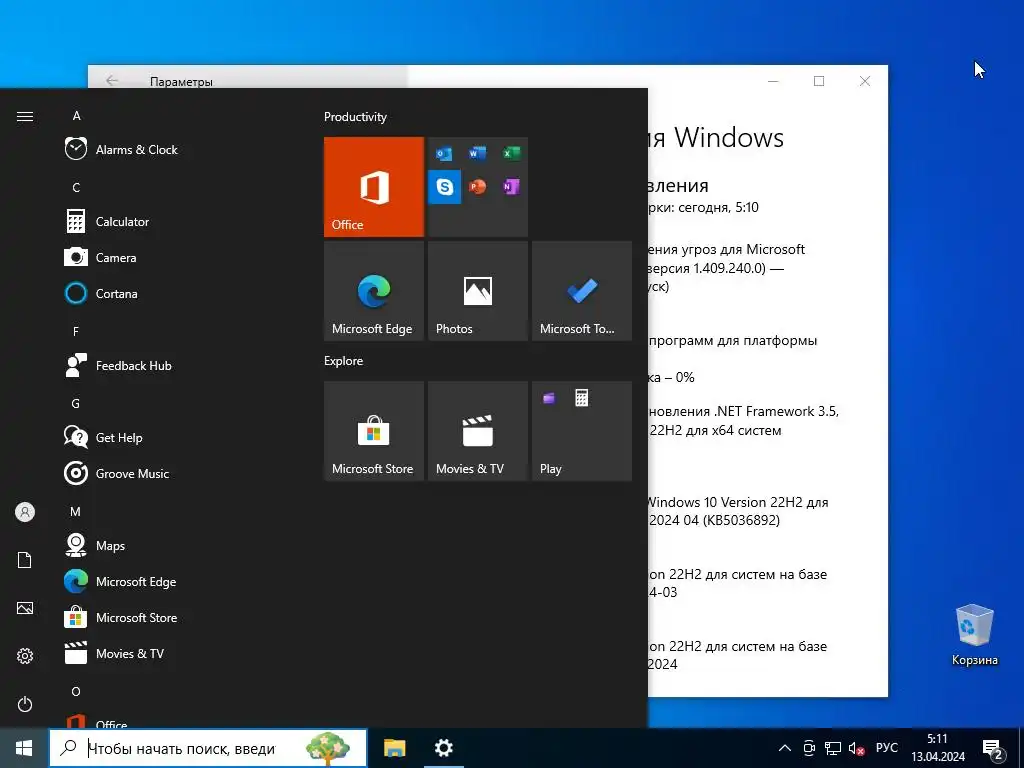Screen dimensions: 1024x768
Task: Open Excel icon in Office folder tile
Action: click(511, 153)
